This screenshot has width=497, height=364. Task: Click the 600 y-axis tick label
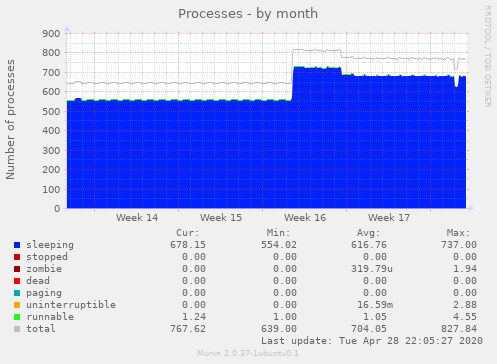coord(51,92)
